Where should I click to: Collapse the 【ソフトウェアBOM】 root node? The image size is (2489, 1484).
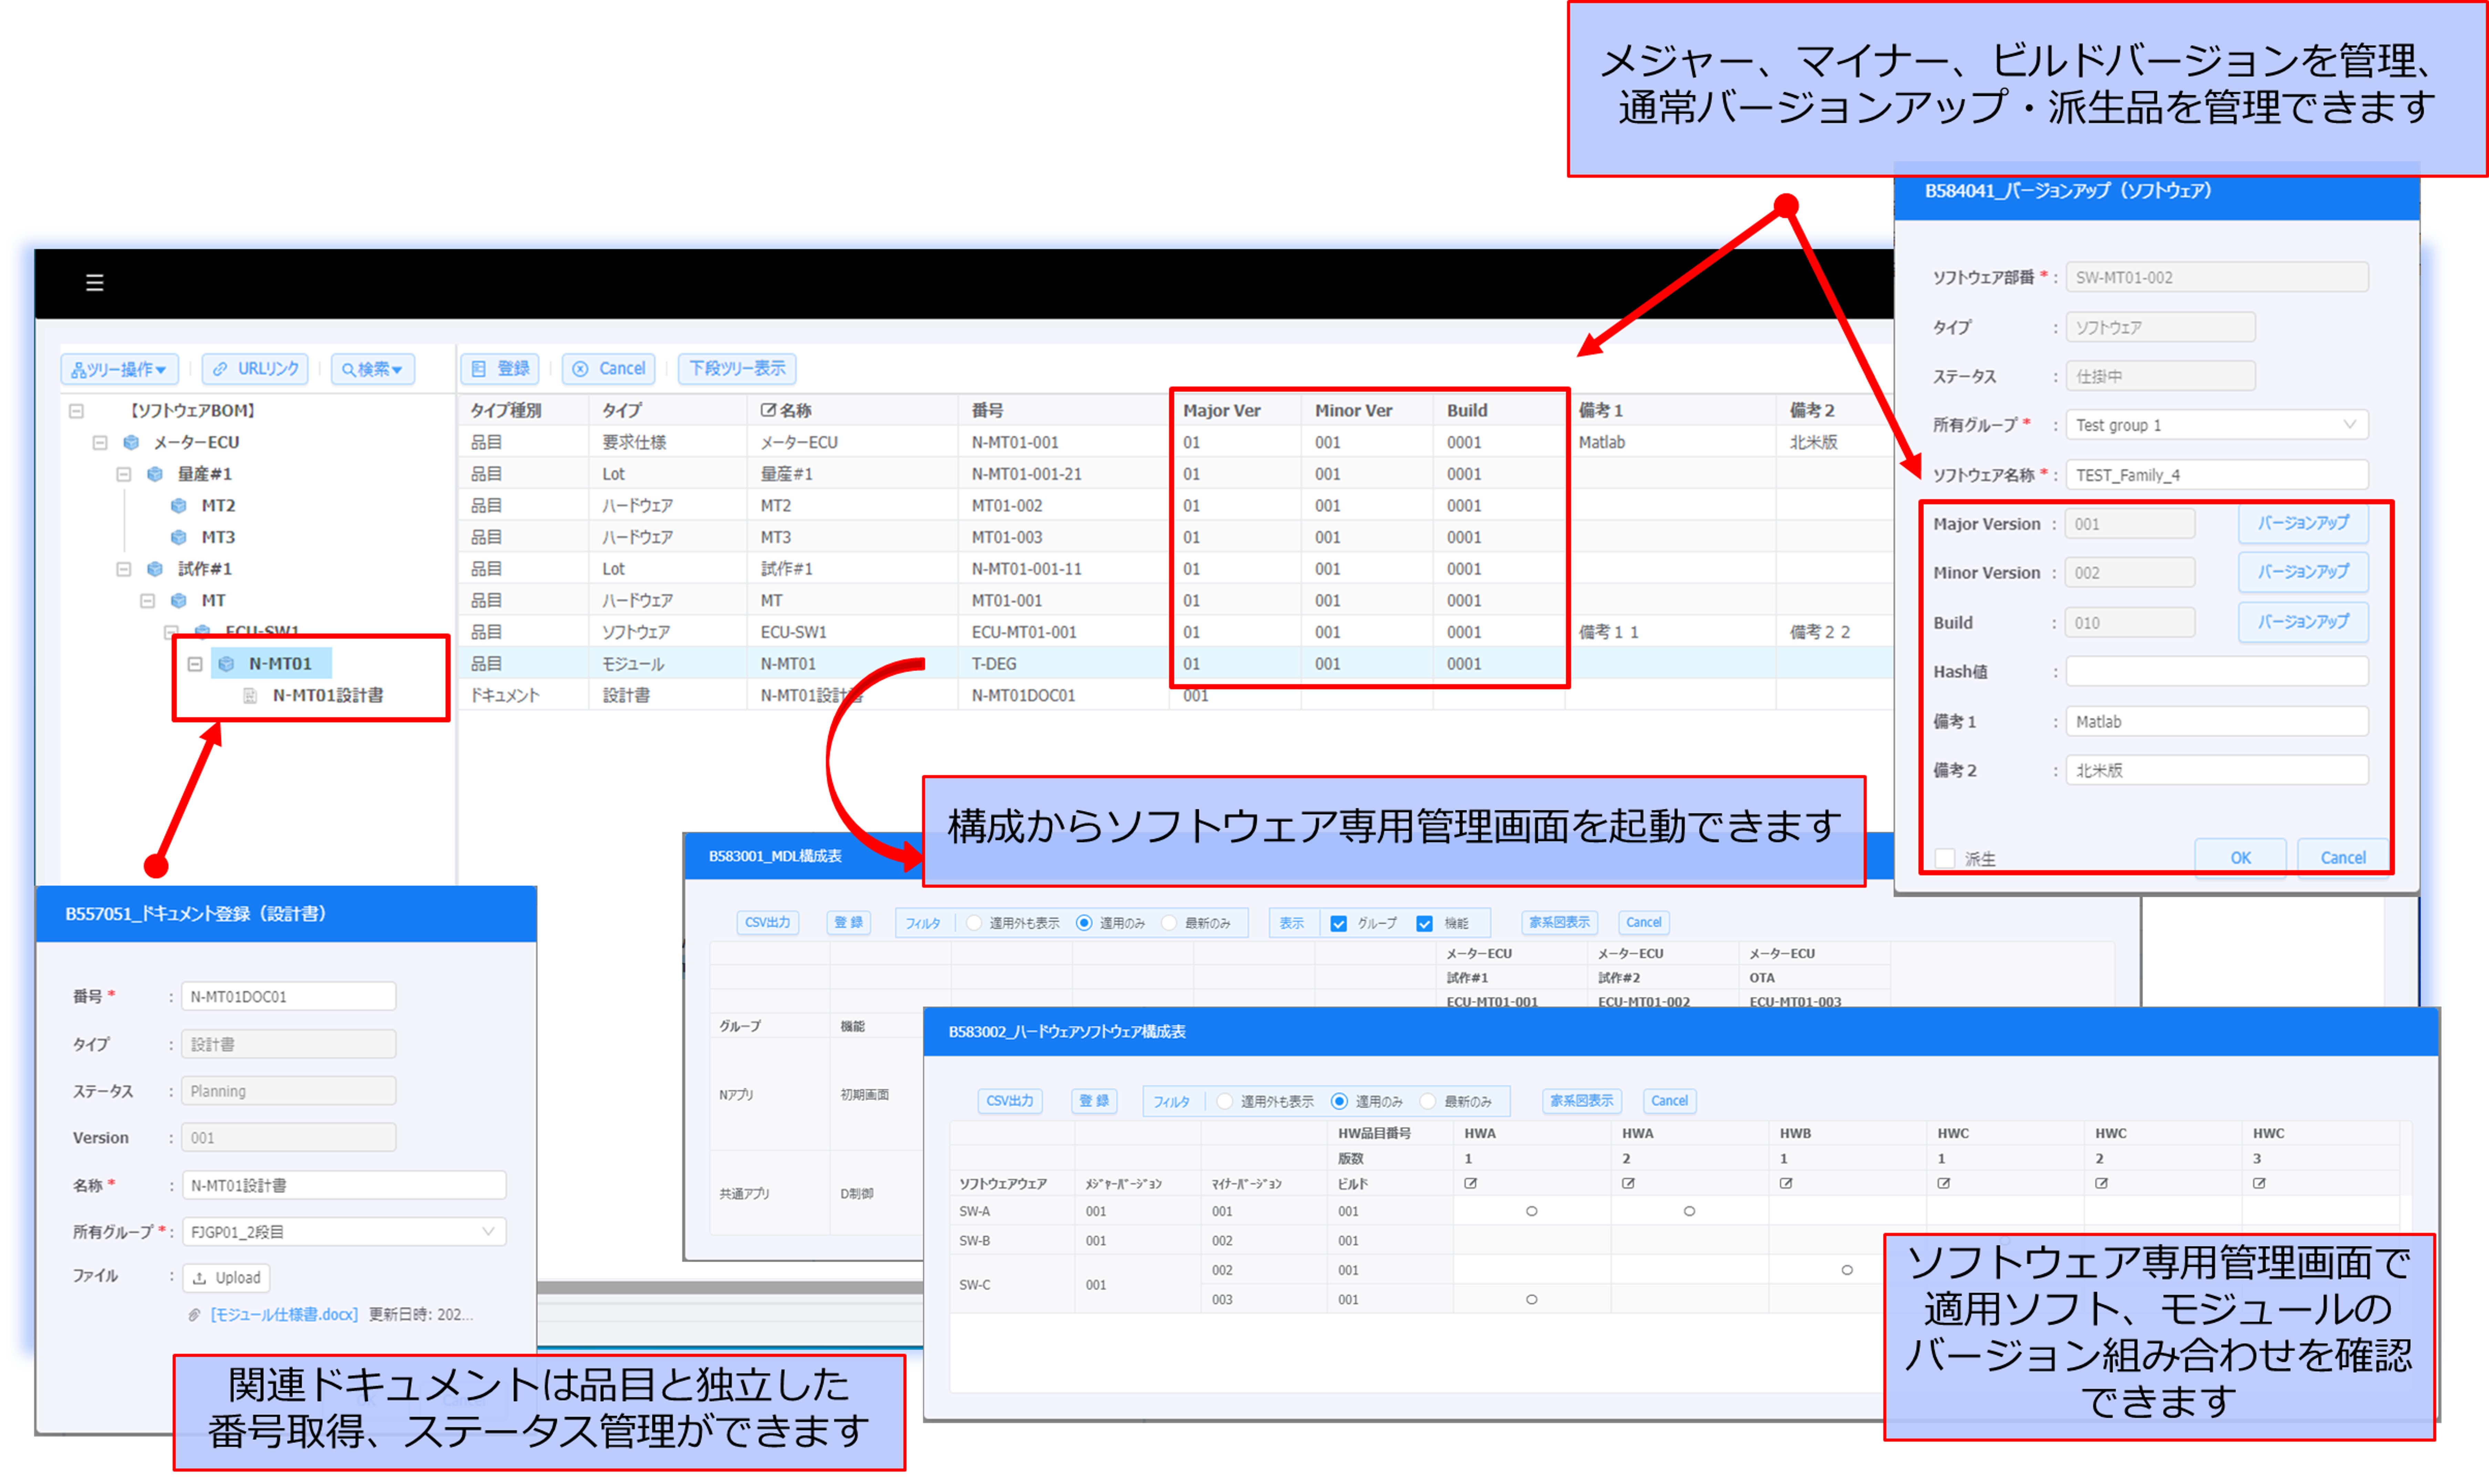pos(76,411)
